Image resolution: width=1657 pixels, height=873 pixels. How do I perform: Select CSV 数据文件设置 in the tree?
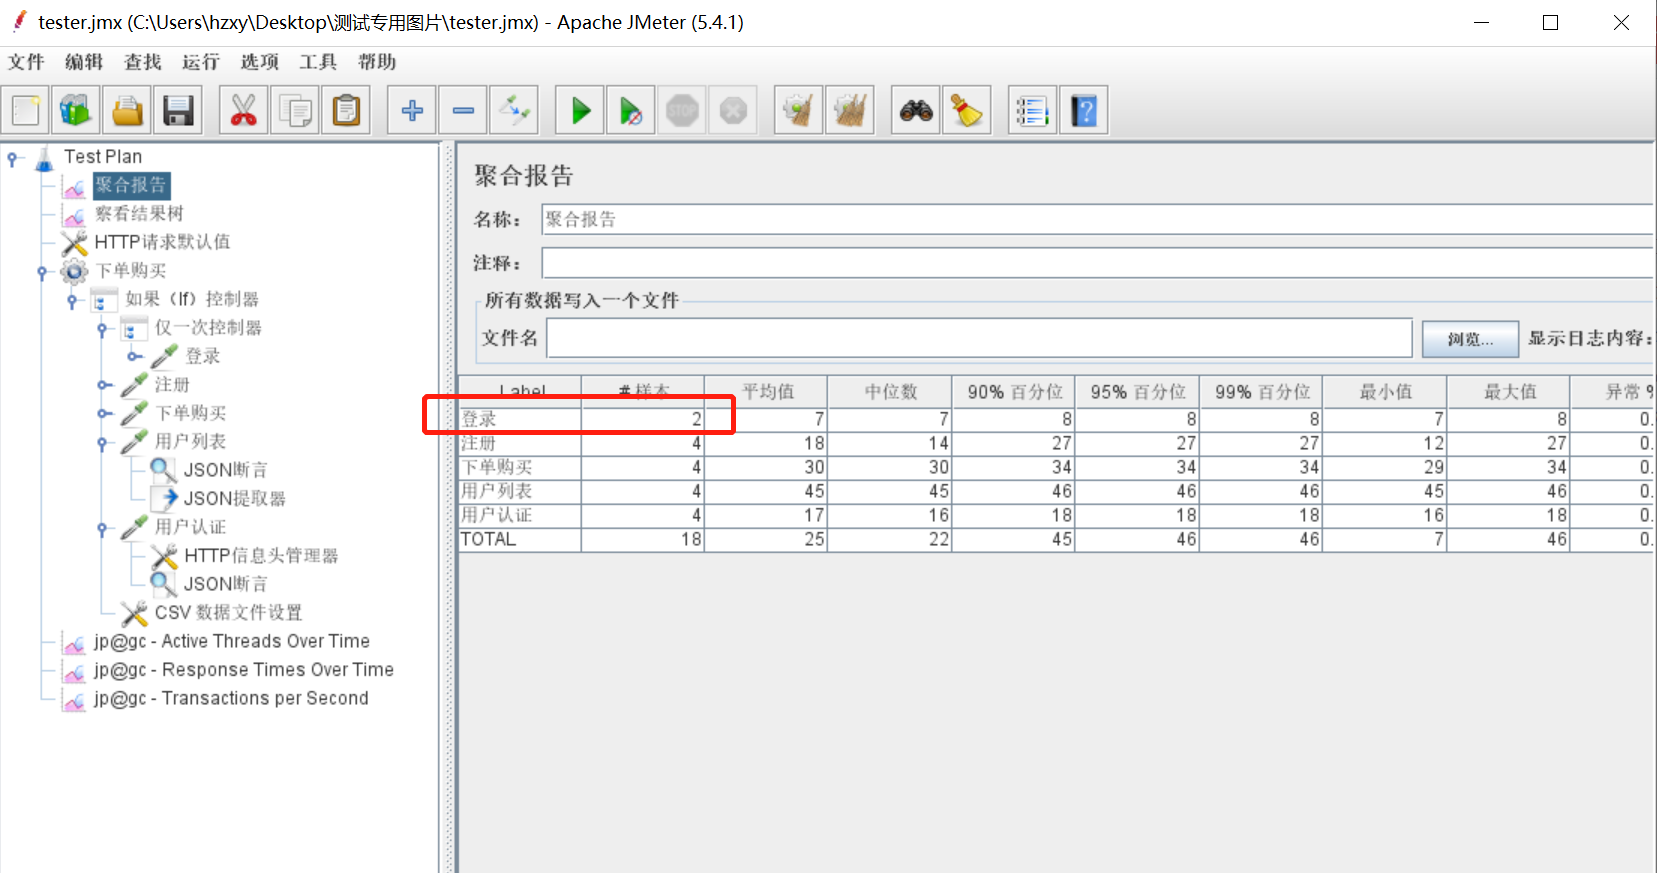tap(228, 612)
